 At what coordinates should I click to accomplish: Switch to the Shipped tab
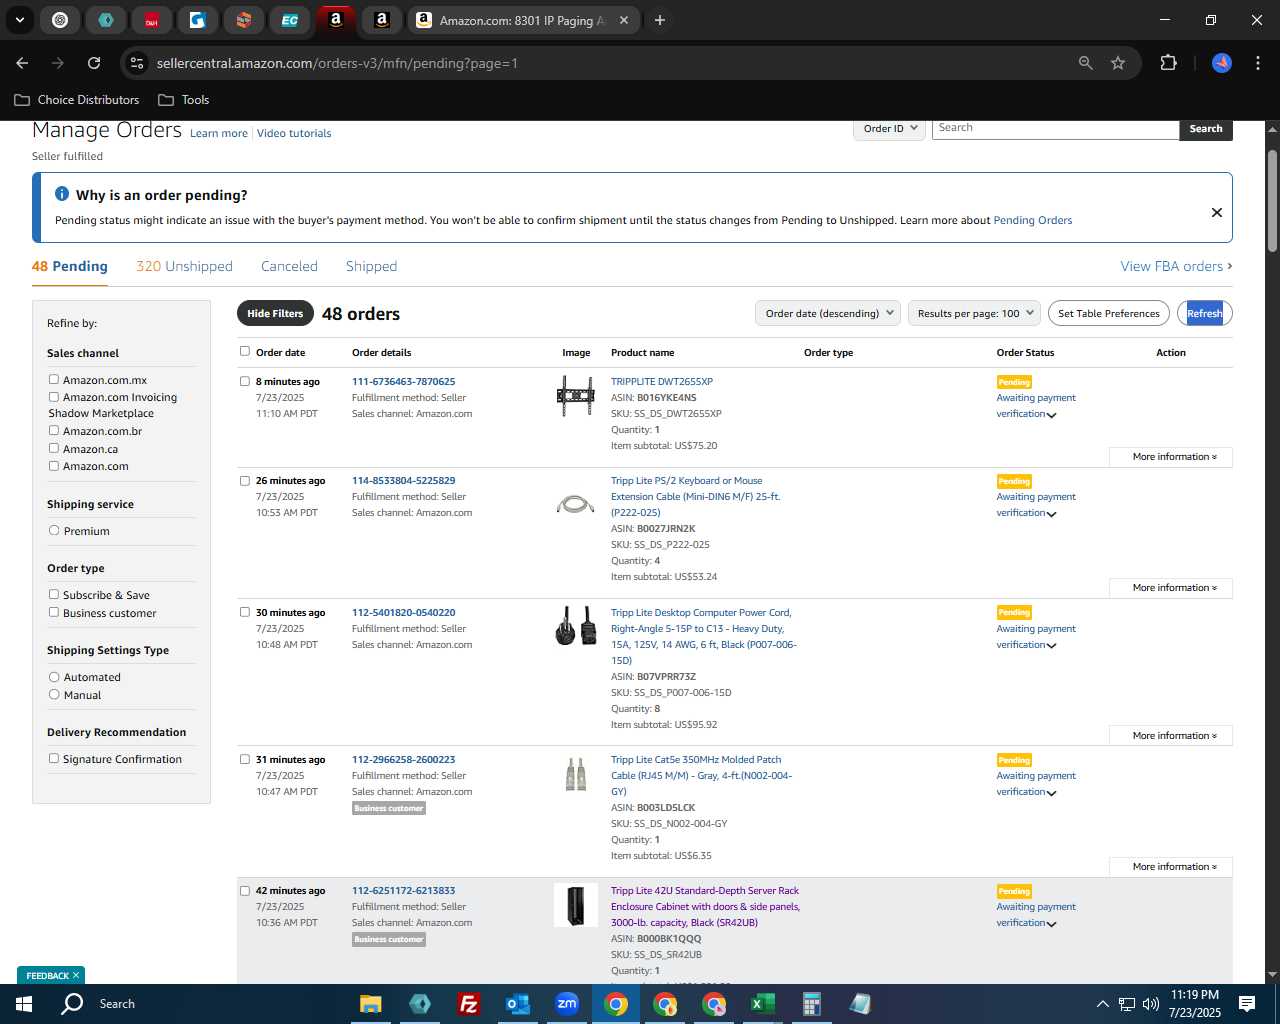[371, 266]
